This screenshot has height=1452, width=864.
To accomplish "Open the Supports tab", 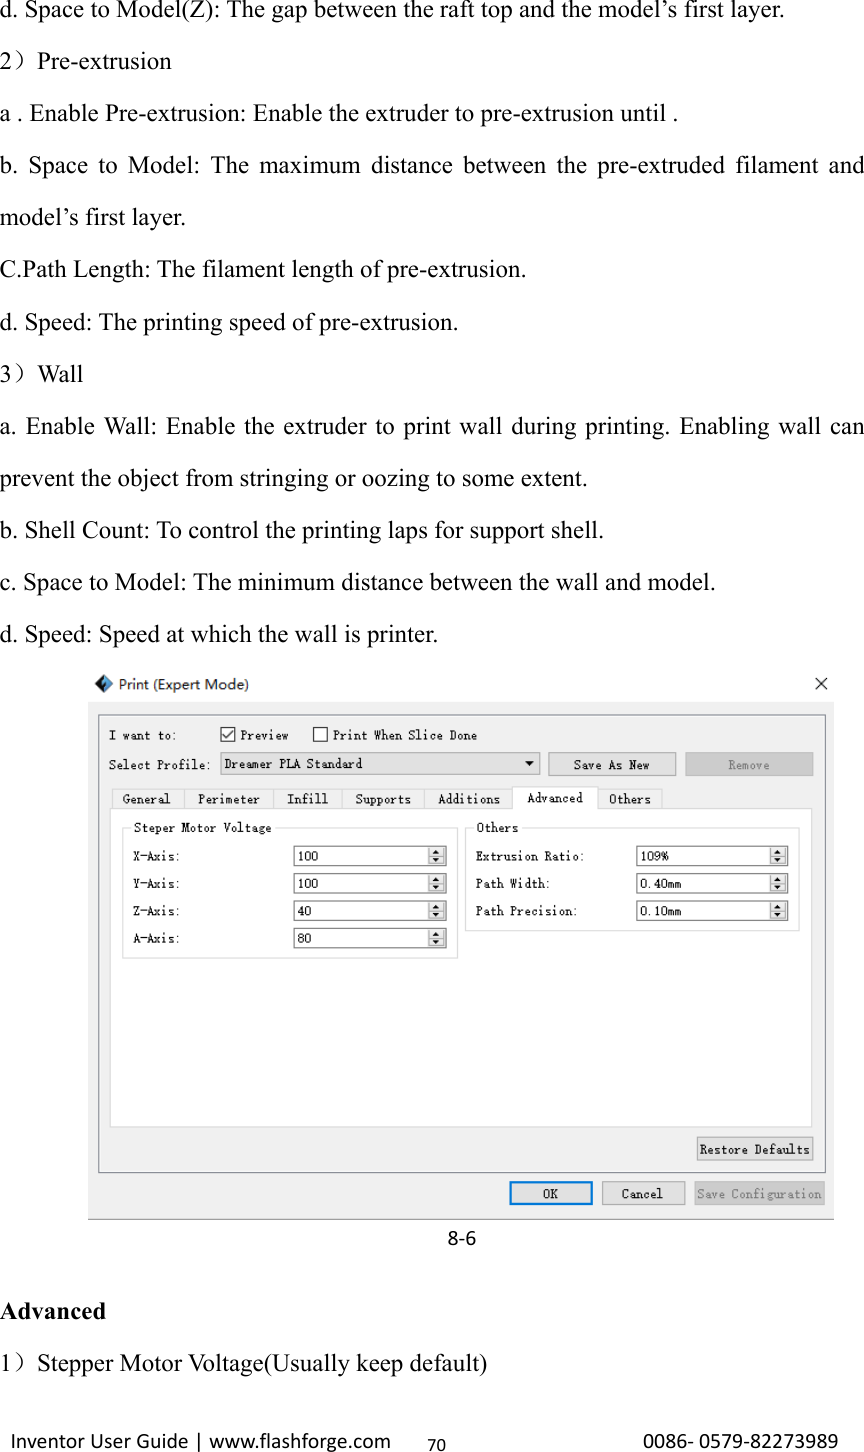I will 383,799.
